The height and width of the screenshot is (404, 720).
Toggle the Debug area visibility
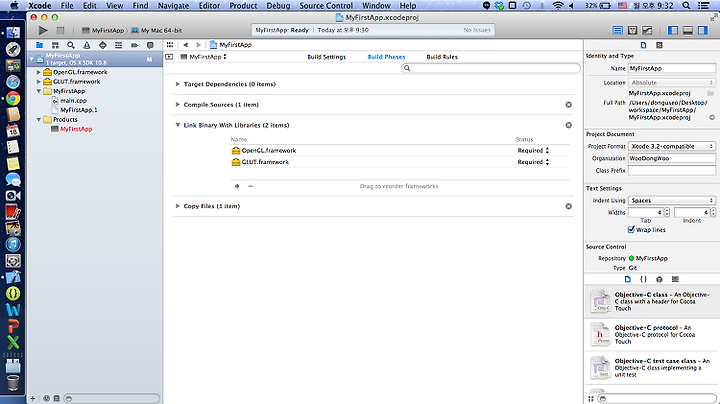[x=687, y=30]
